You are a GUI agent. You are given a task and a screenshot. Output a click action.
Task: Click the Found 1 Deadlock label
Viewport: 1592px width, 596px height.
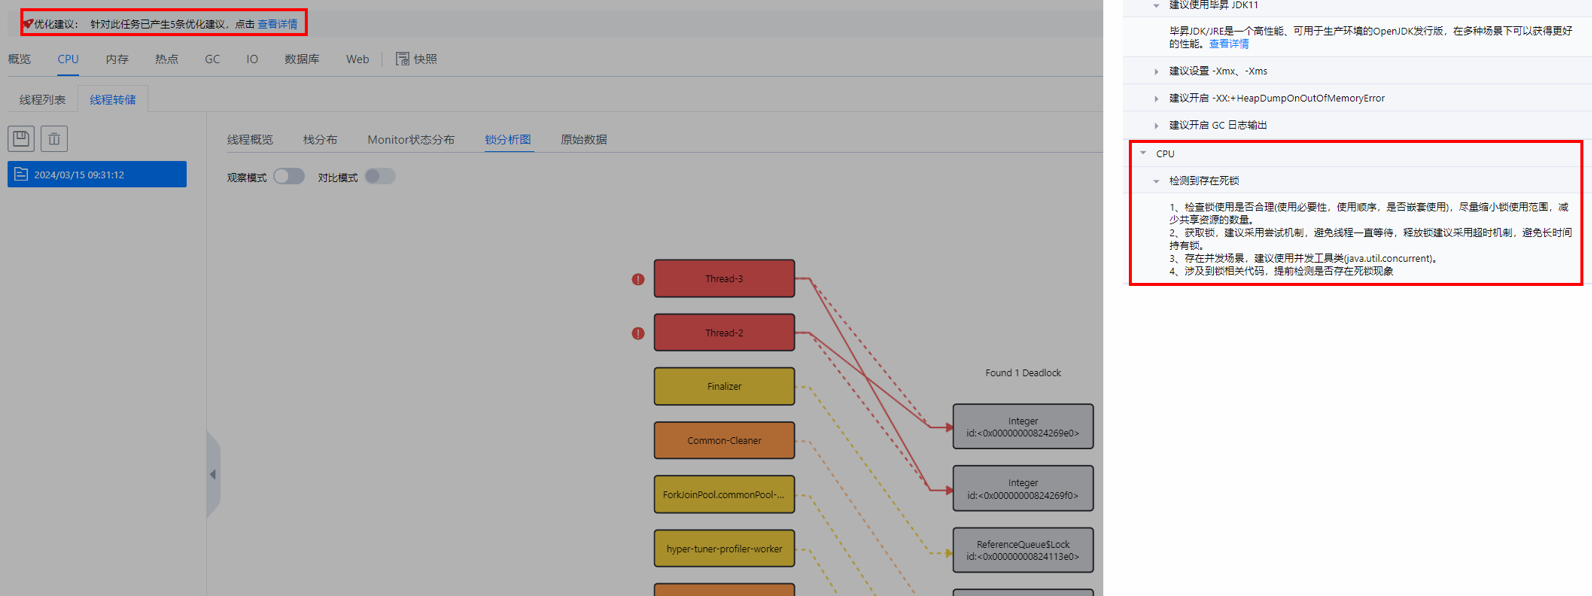[x=1023, y=373]
